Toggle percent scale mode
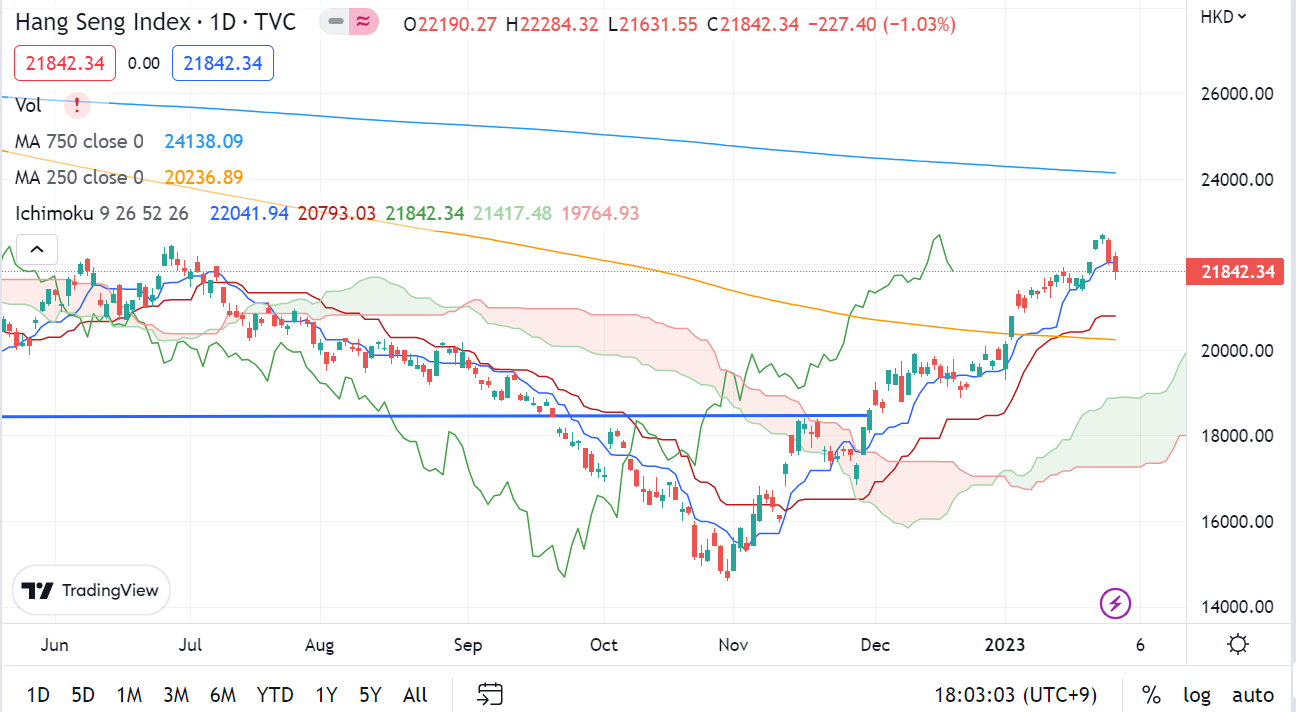The image size is (1296, 712). click(1151, 695)
